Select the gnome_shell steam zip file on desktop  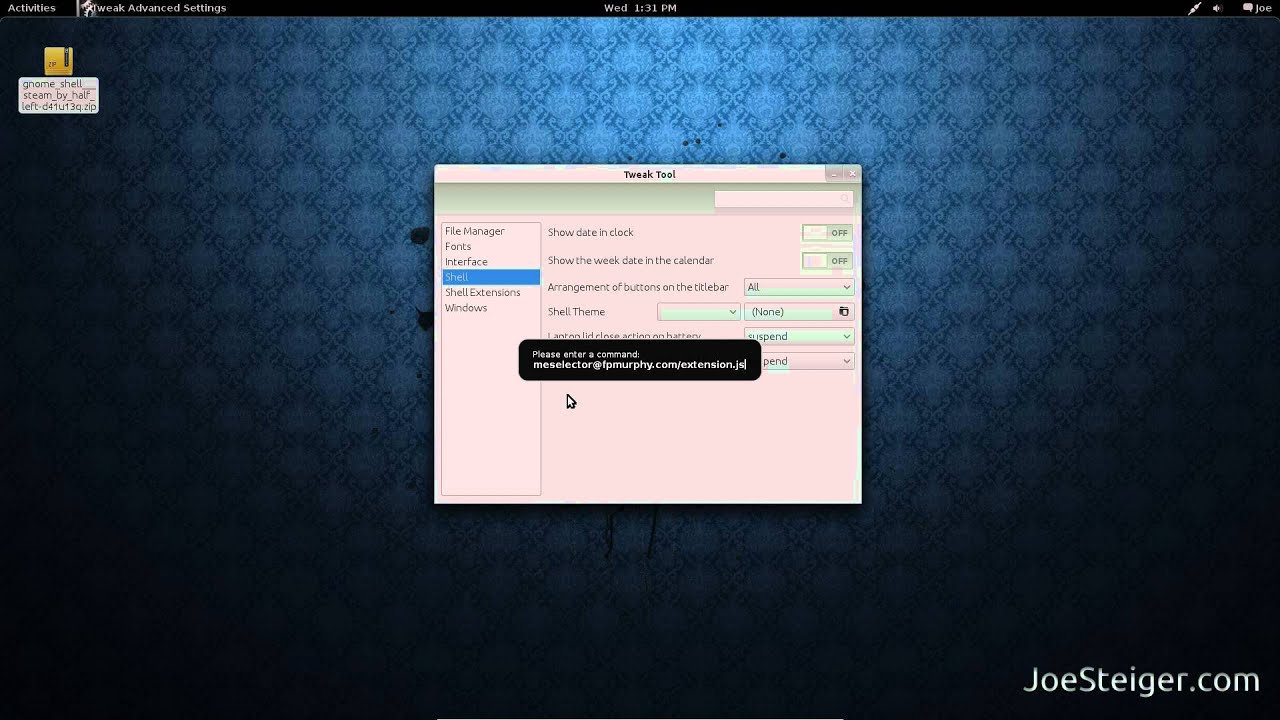click(58, 80)
